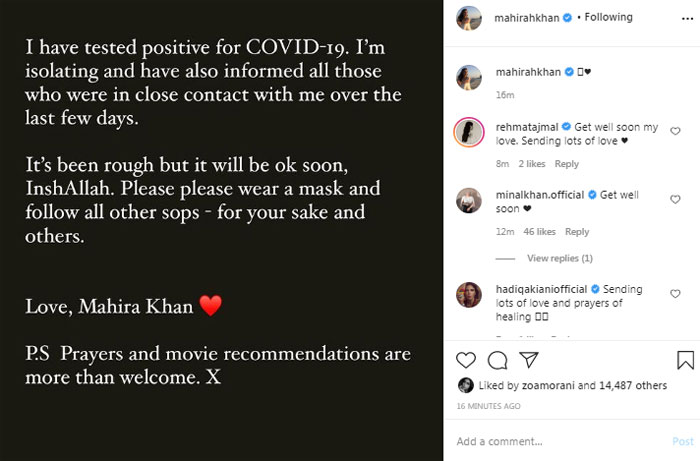Open comments via speech bubble icon
Image resolution: width=700 pixels, height=461 pixels.
(x=497, y=360)
